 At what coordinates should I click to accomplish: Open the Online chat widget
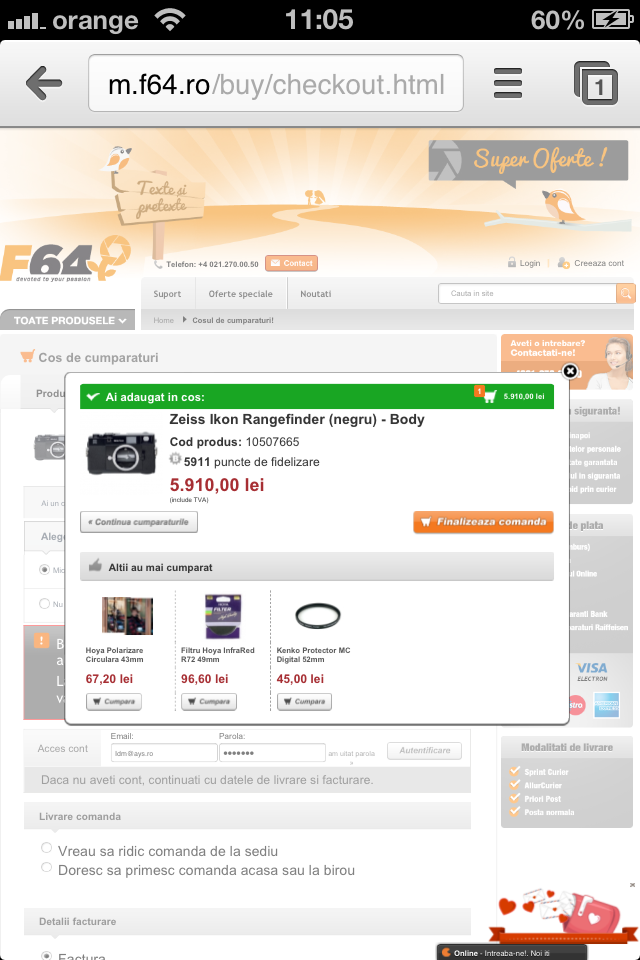pos(511,953)
